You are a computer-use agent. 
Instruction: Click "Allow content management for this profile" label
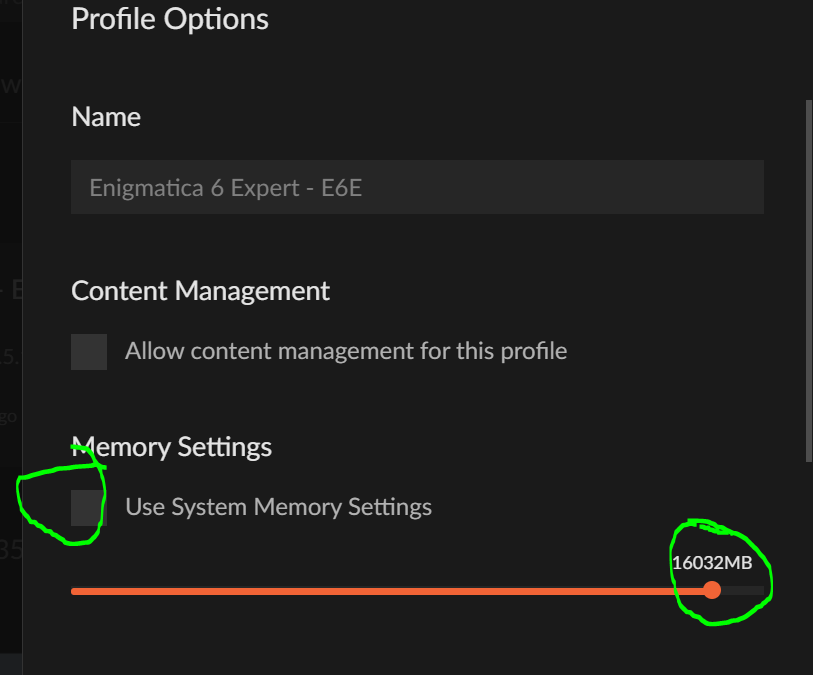click(346, 351)
